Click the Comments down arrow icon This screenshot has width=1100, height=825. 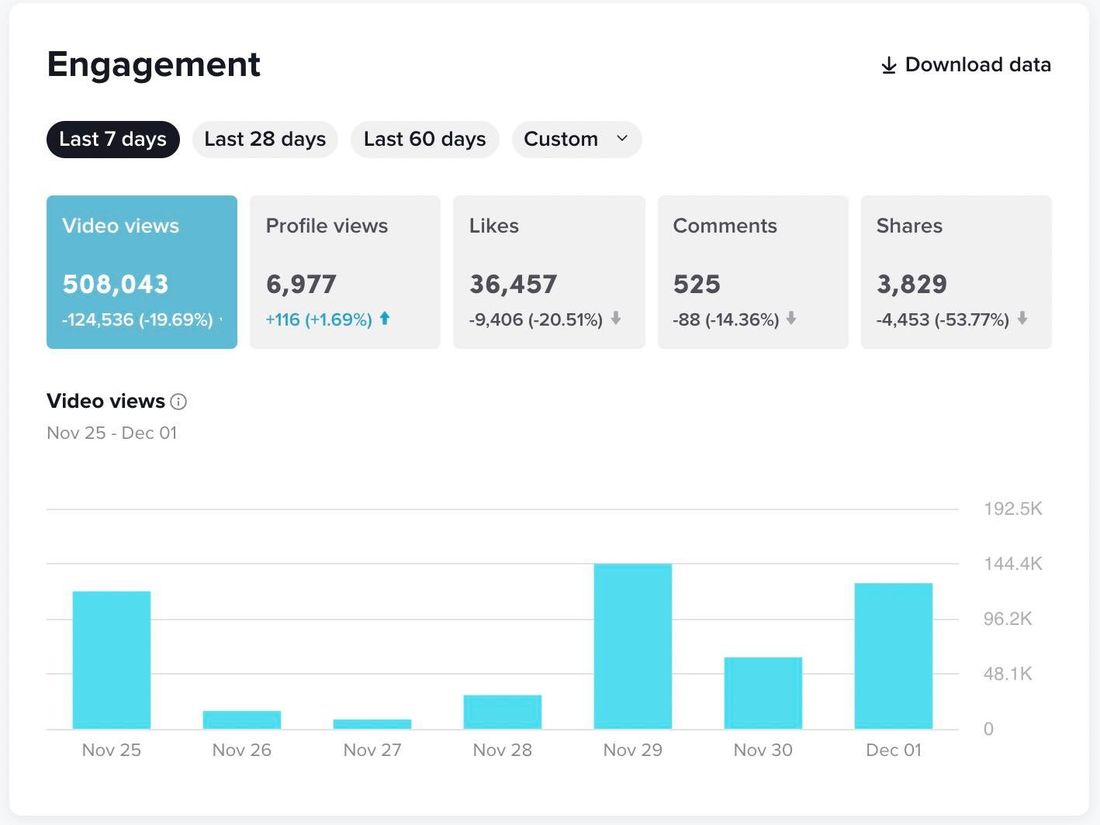coord(791,318)
